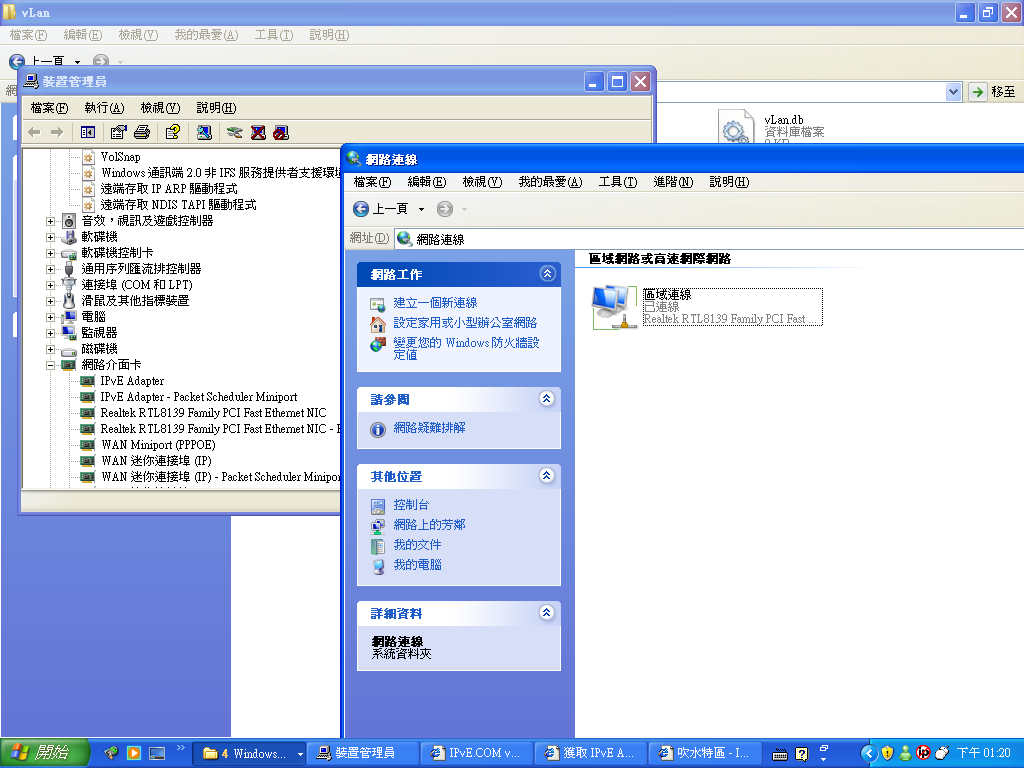Collapse the 詳細資料 panel with its chevron
1024x768 pixels.
coord(546,613)
